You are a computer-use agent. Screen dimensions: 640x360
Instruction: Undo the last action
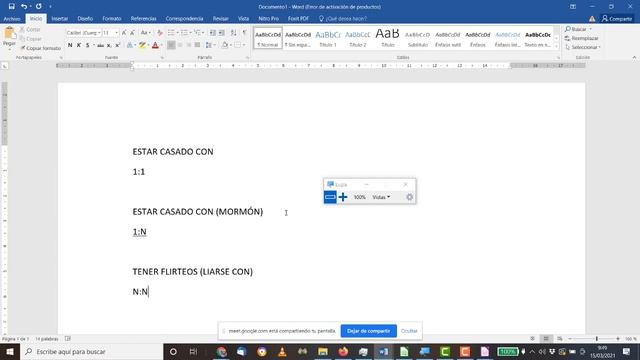(24, 7)
